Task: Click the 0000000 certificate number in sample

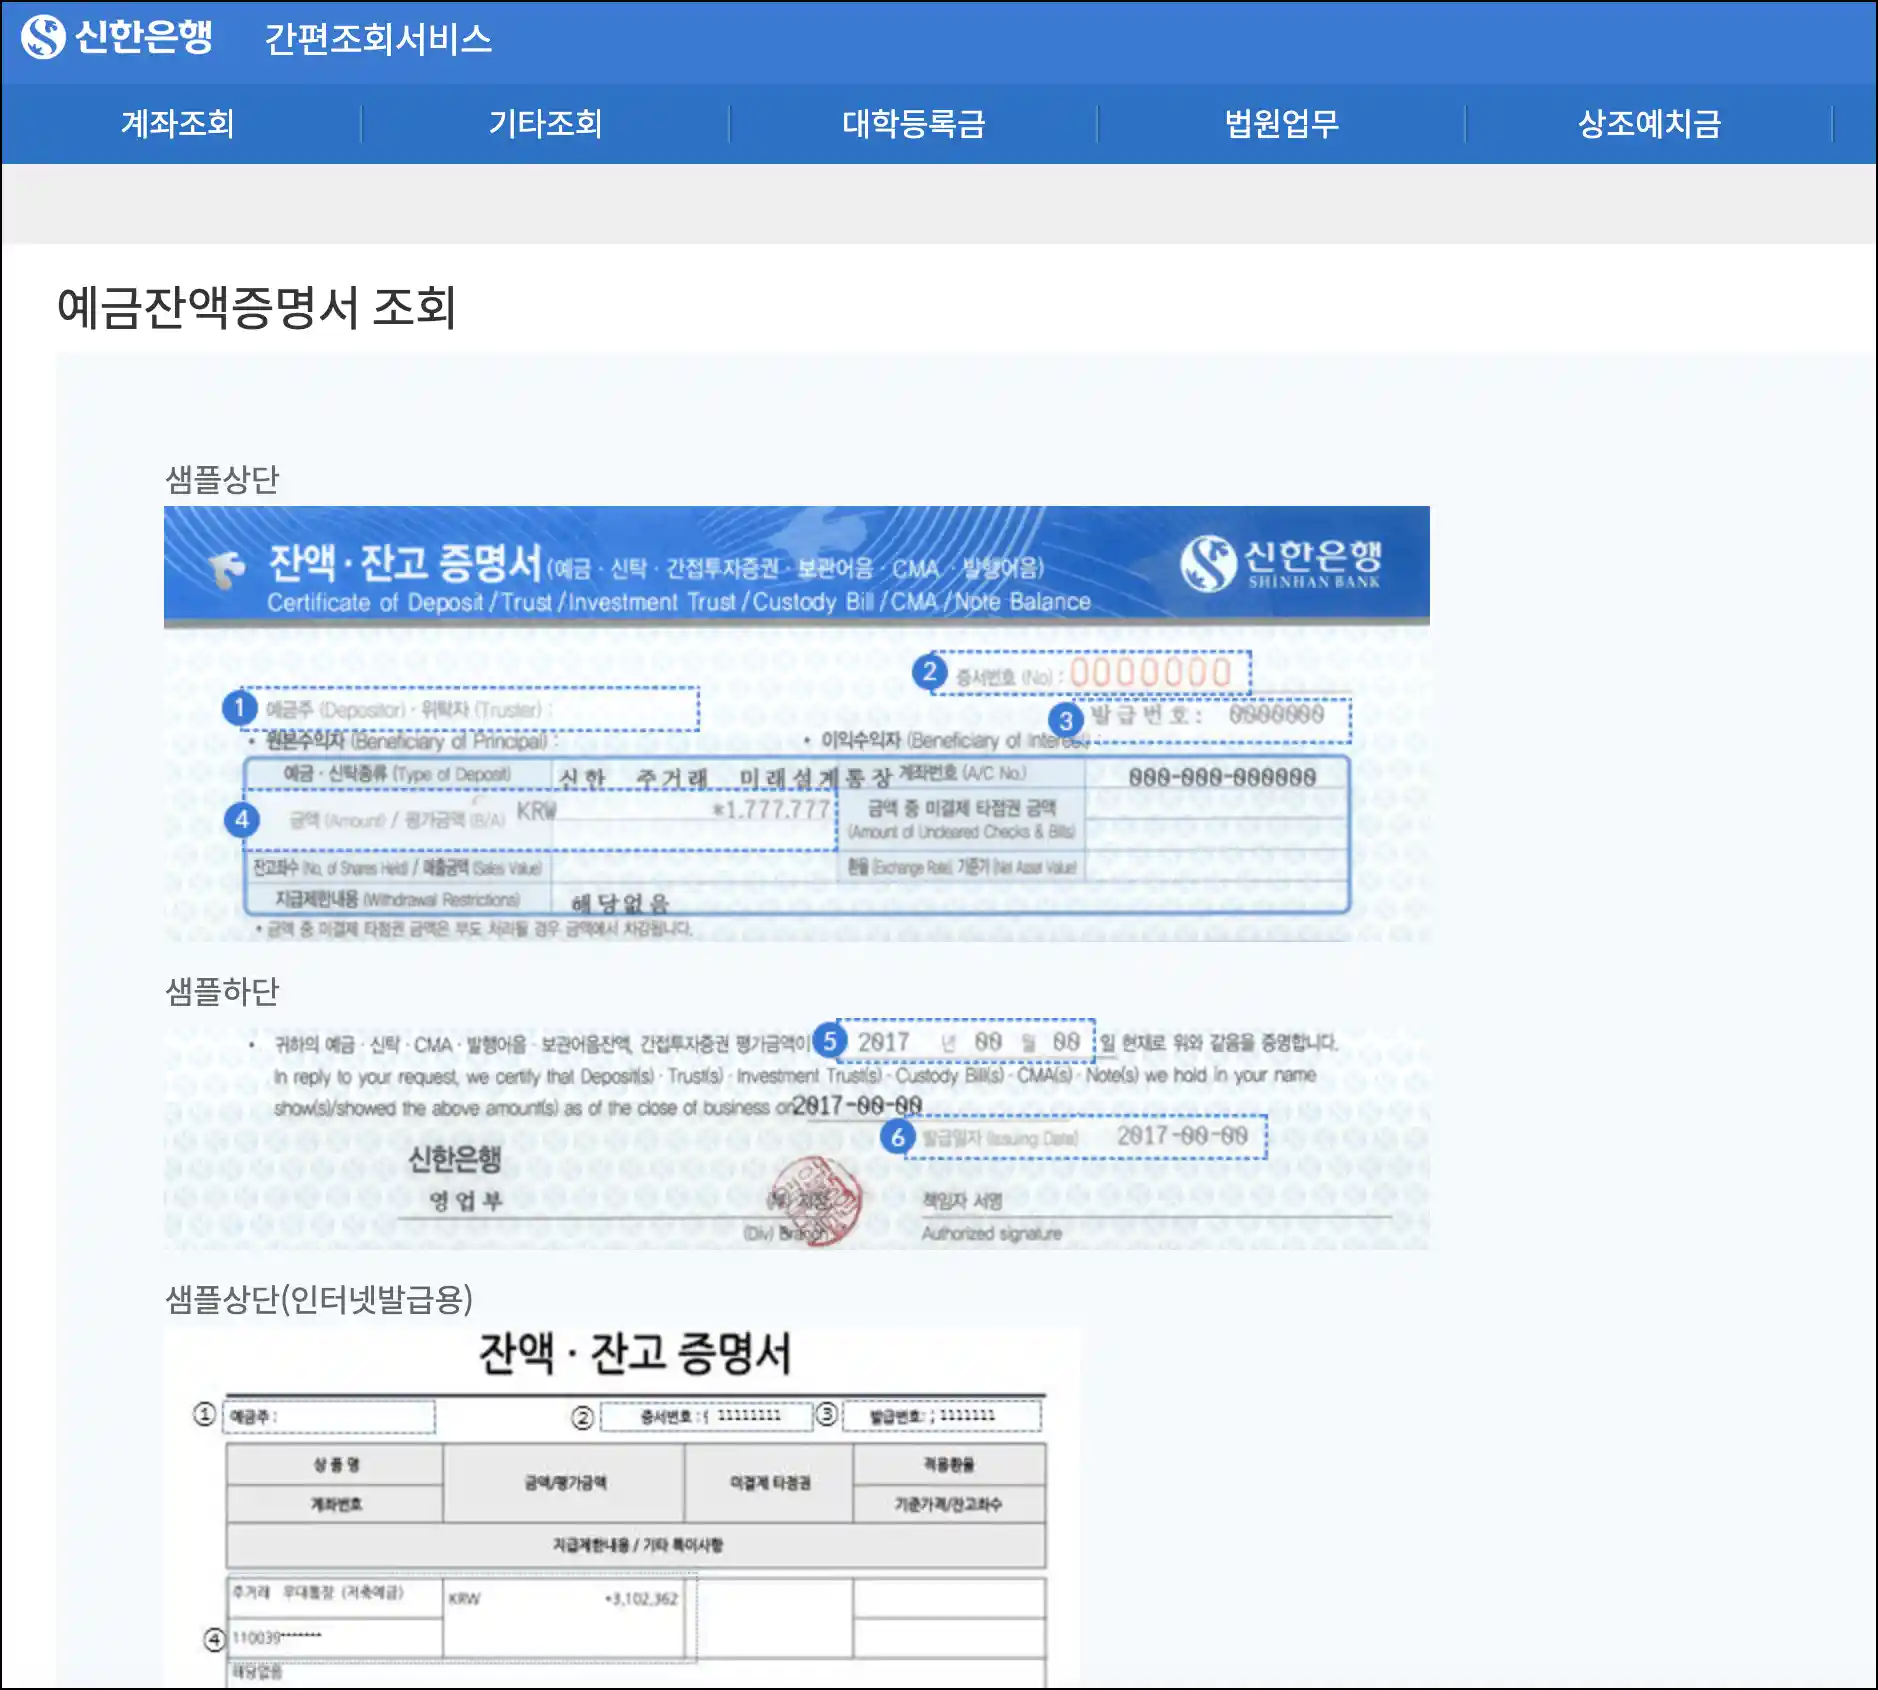Action: click(x=1151, y=673)
